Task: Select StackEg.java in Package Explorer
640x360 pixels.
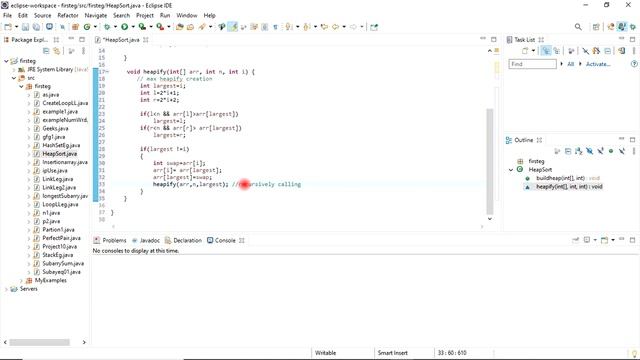Action: tap(58, 255)
